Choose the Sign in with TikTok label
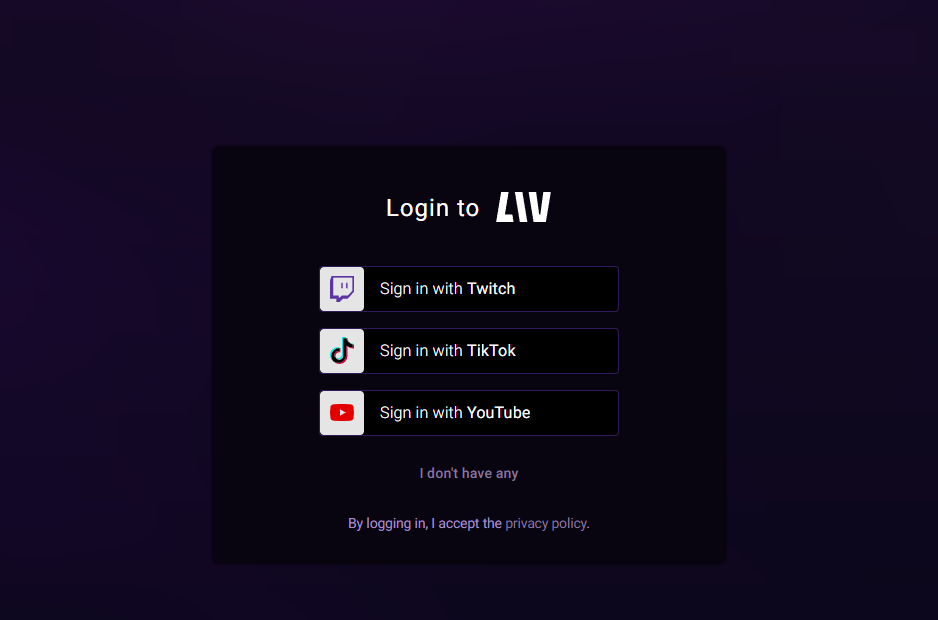 pyautogui.click(x=447, y=351)
